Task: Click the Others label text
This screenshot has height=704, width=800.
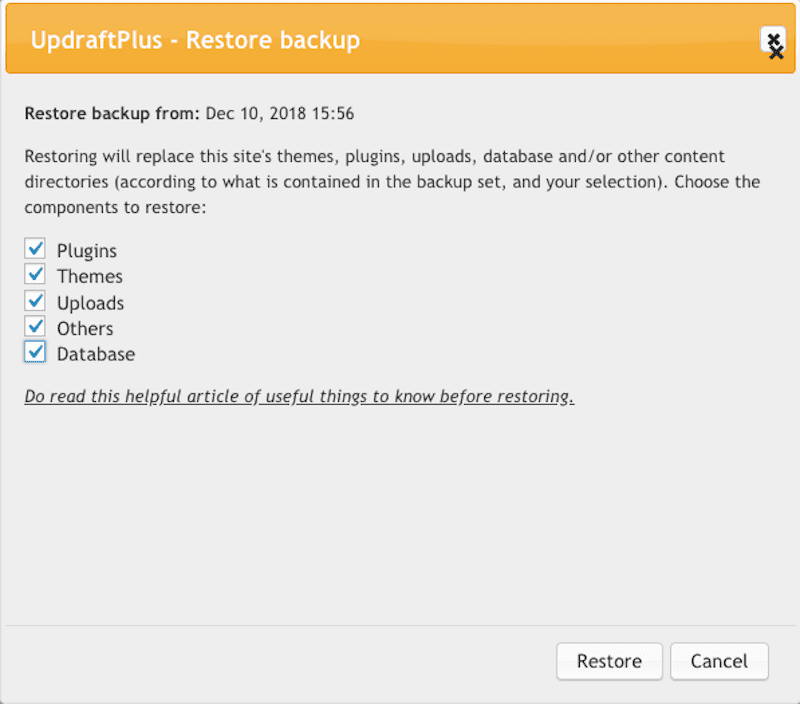Action: pyautogui.click(x=86, y=327)
